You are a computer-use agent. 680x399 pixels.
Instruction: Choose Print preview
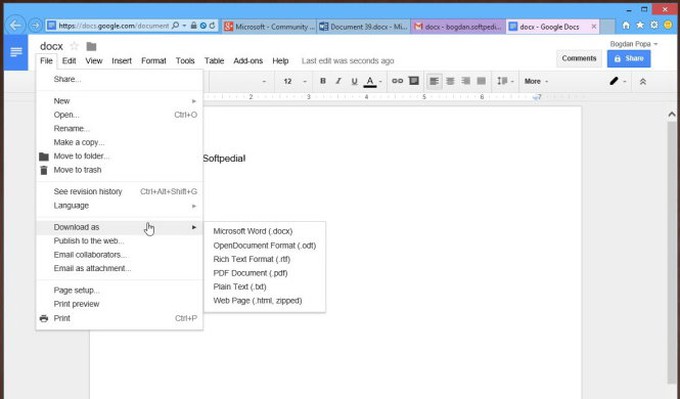(x=119, y=304)
